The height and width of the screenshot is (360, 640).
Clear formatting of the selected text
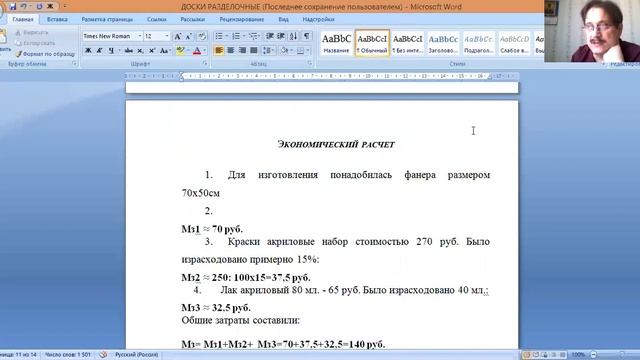click(x=202, y=37)
